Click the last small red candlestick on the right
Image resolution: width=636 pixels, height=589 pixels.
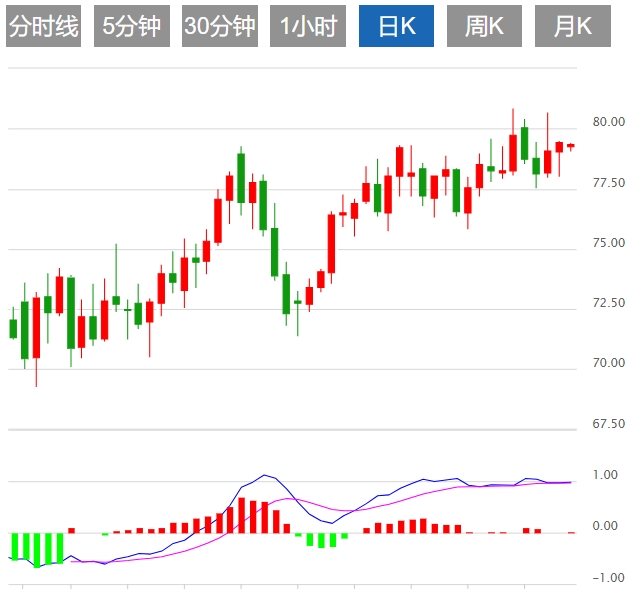[x=571, y=146]
